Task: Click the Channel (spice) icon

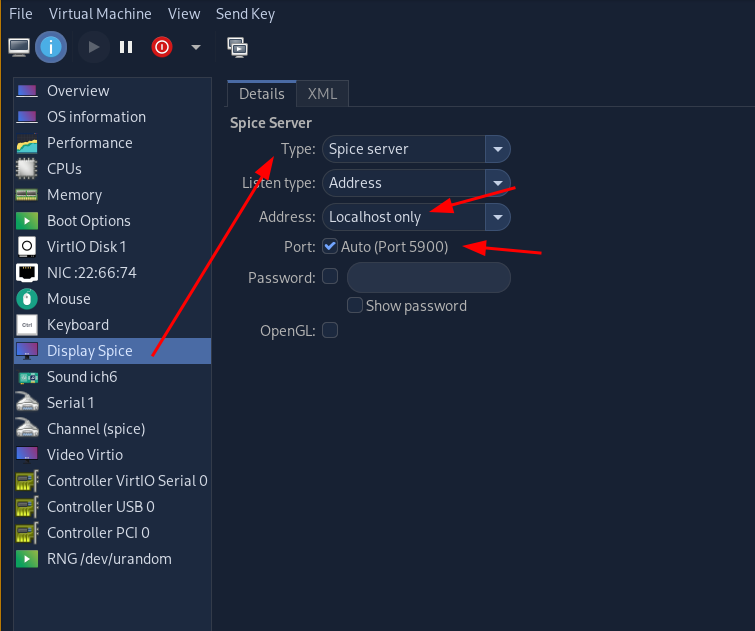Action: (27, 428)
